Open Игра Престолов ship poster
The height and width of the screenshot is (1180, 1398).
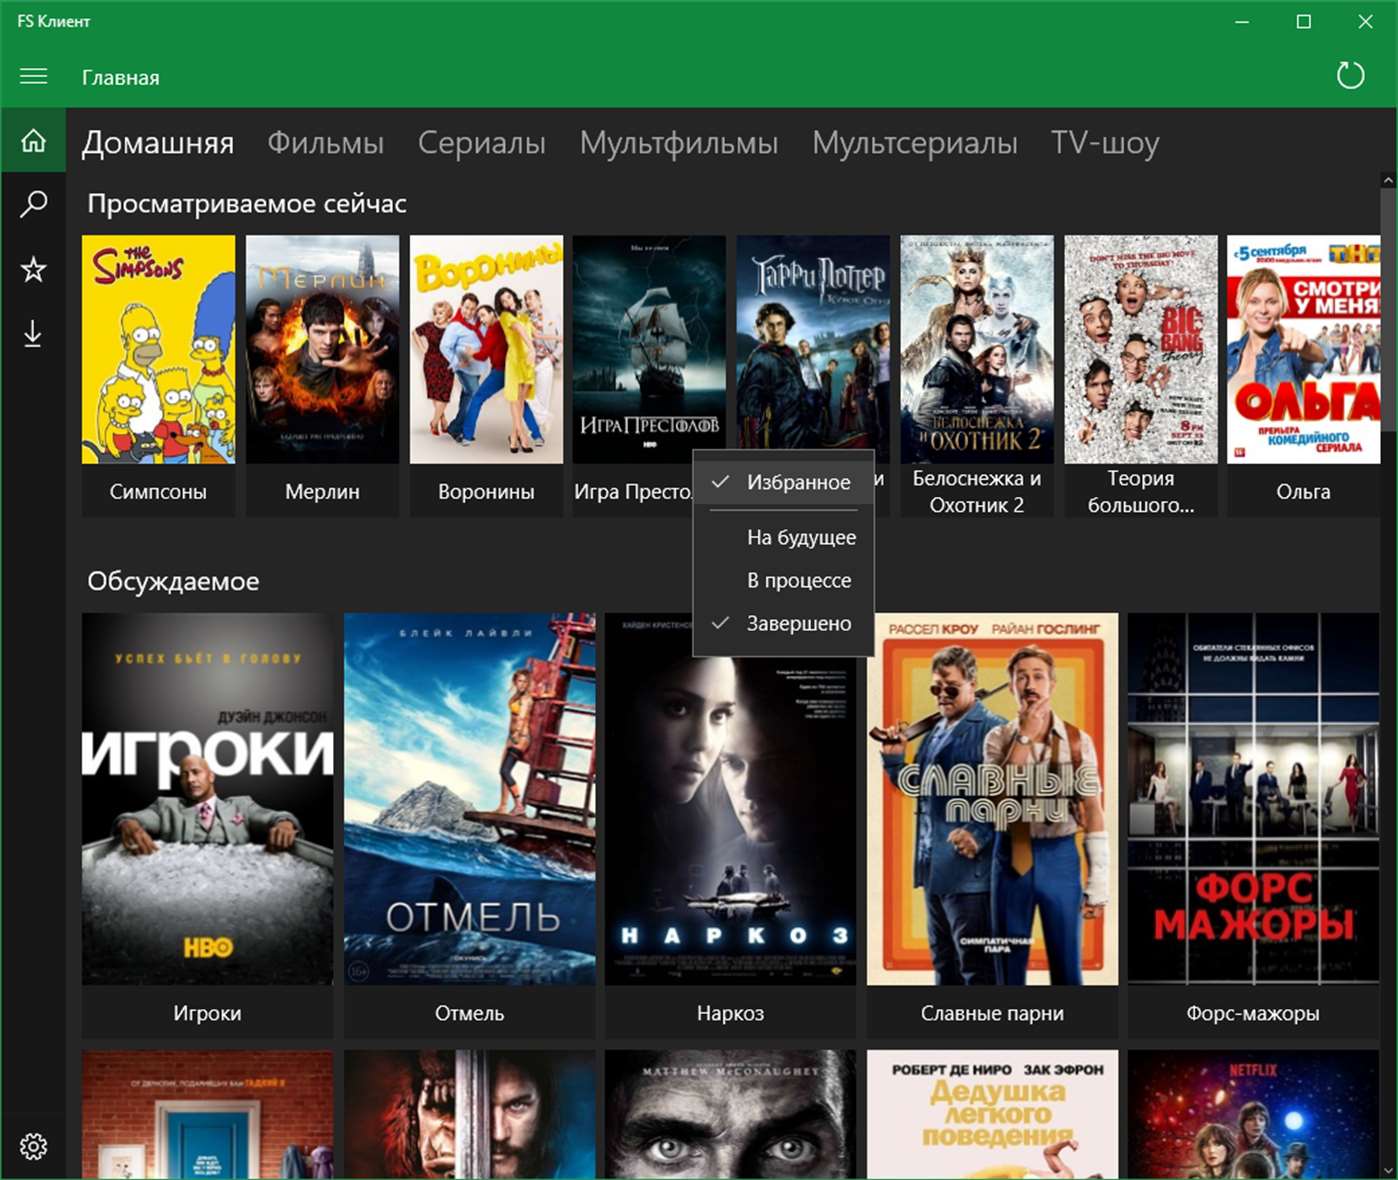[649, 349]
